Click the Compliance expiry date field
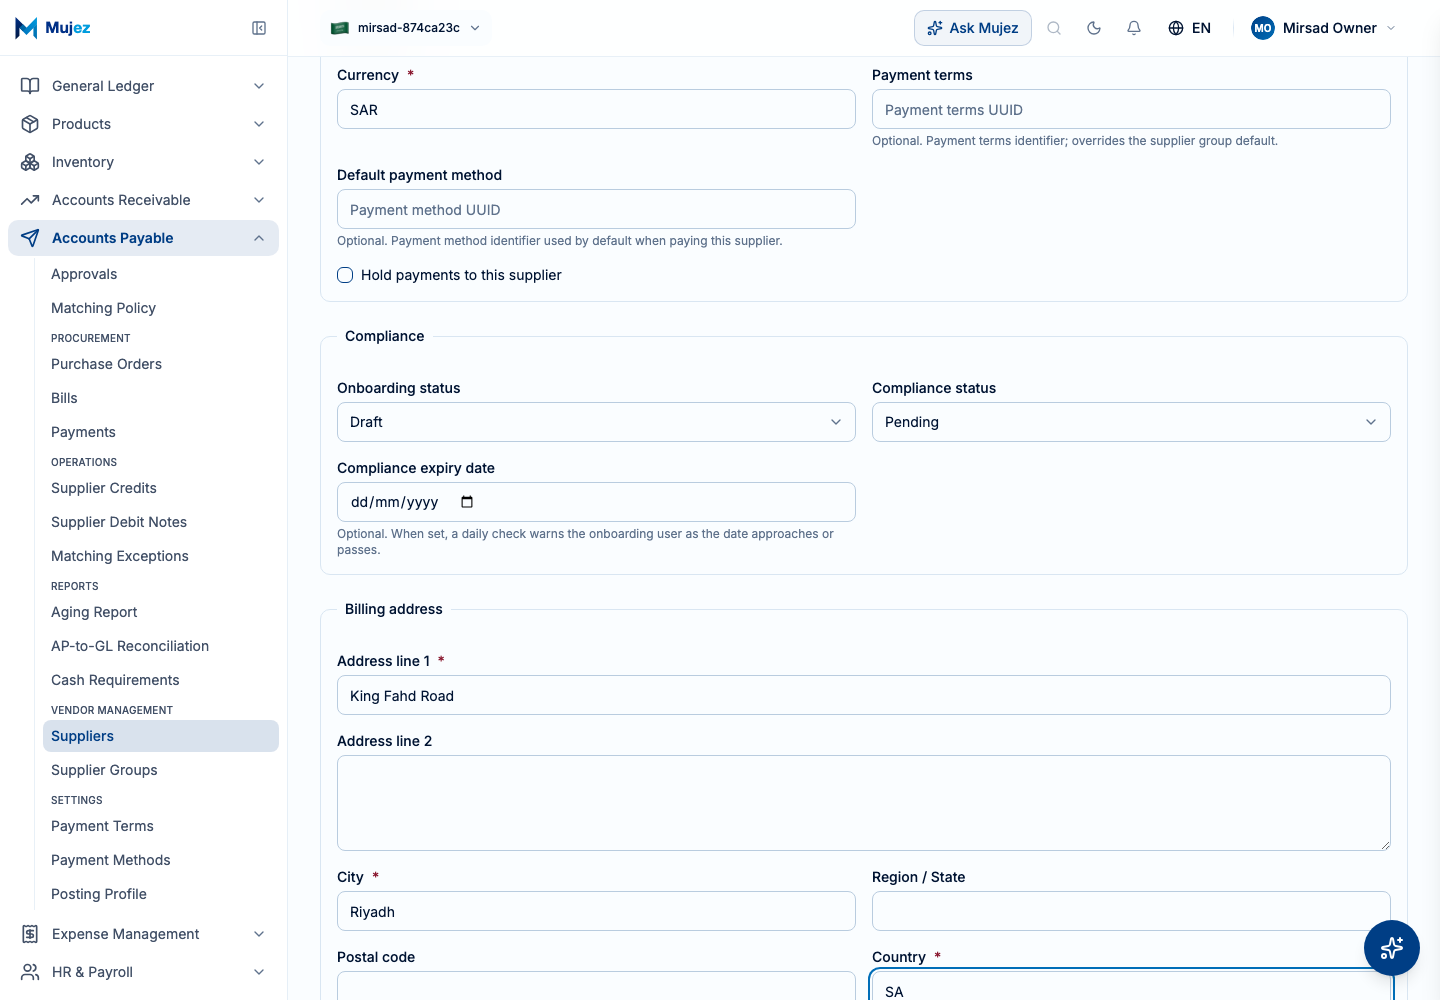The width and height of the screenshot is (1440, 1000). (x=596, y=502)
